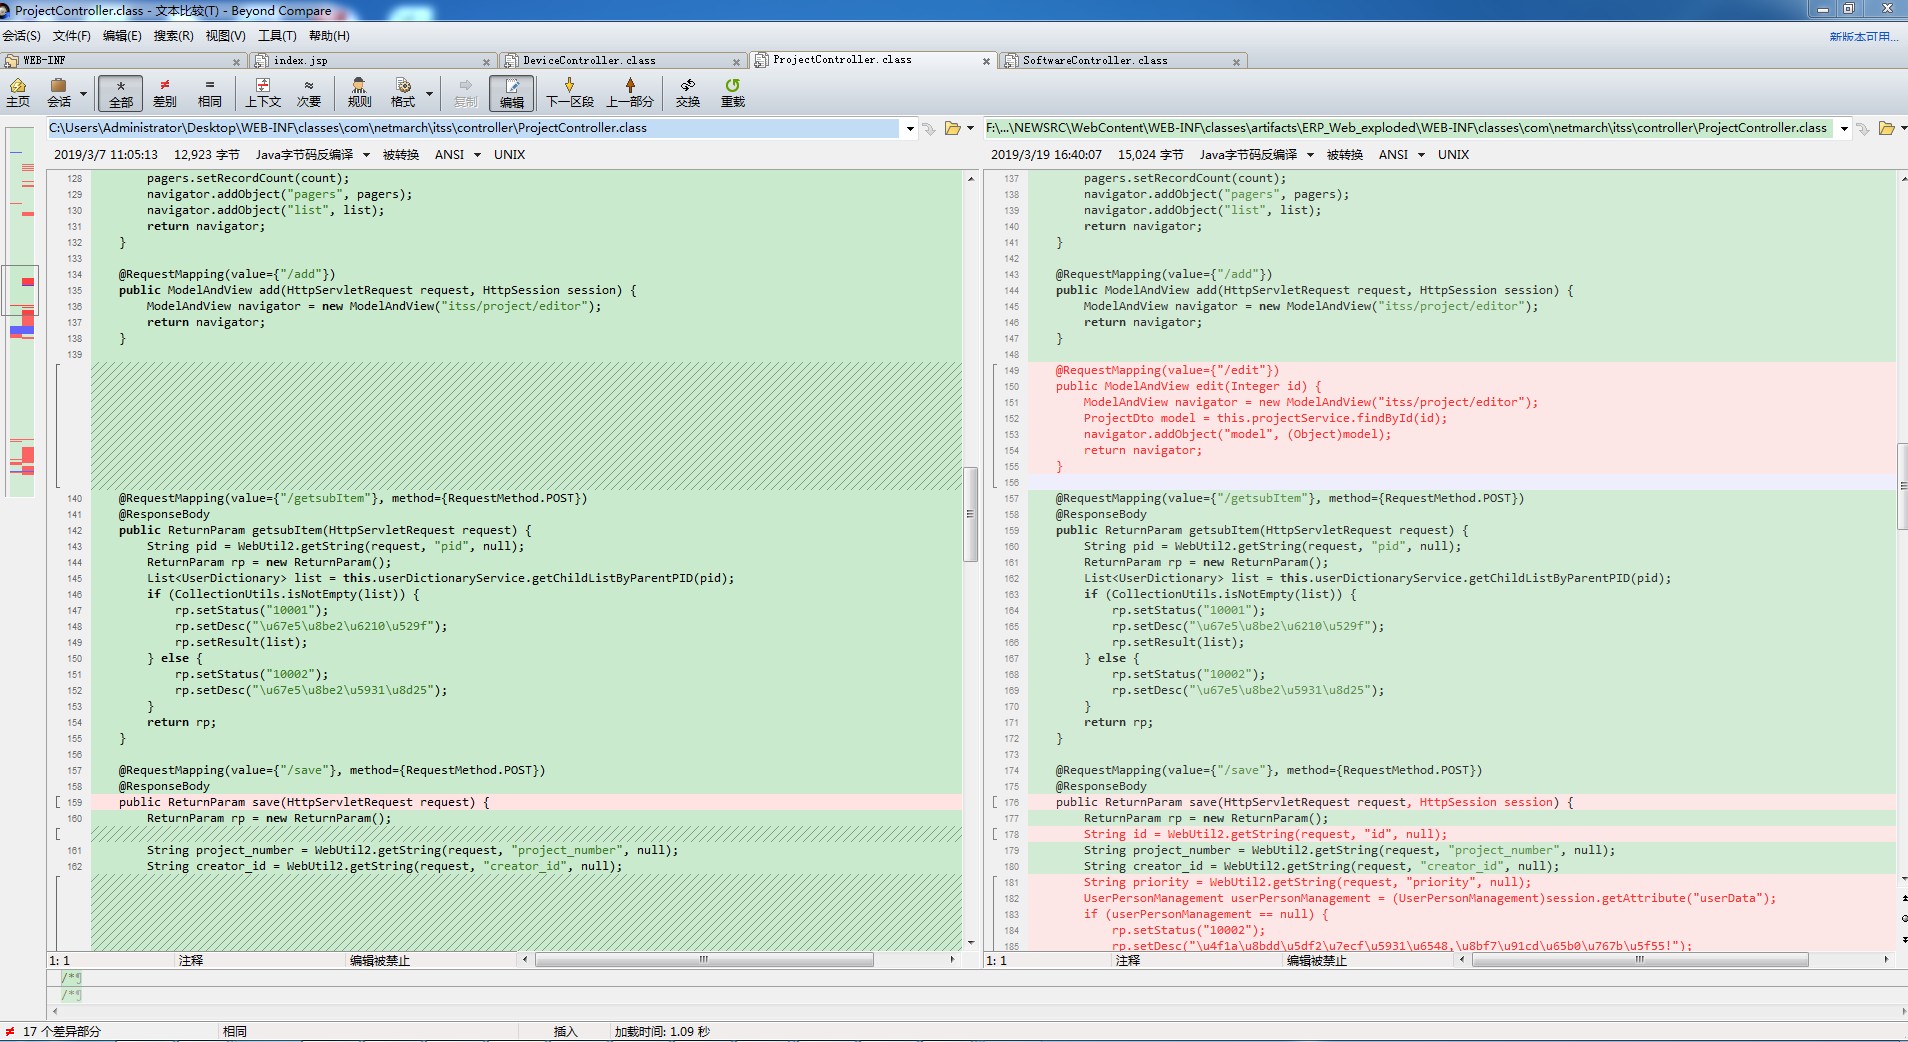Open the left ANSI encoding dropdown
The width and height of the screenshot is (1908, 1042).
(457, 155)
